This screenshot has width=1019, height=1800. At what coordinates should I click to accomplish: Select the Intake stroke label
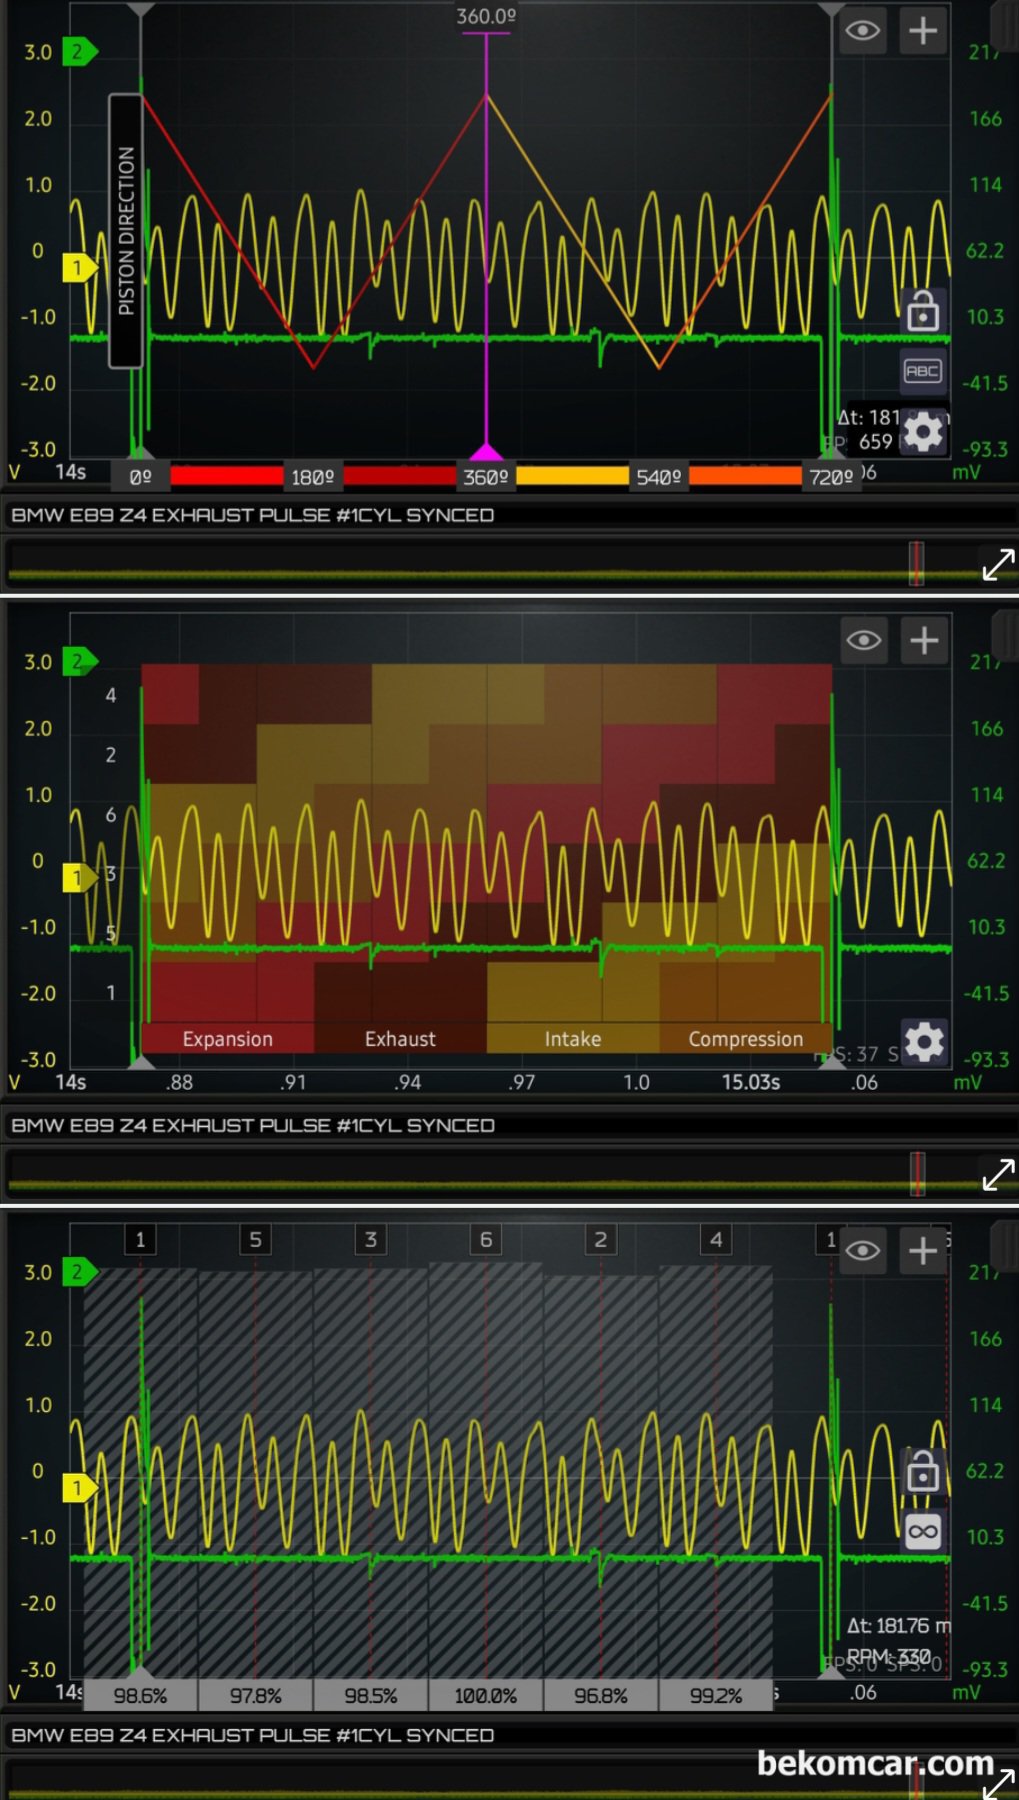point(573,1039)
